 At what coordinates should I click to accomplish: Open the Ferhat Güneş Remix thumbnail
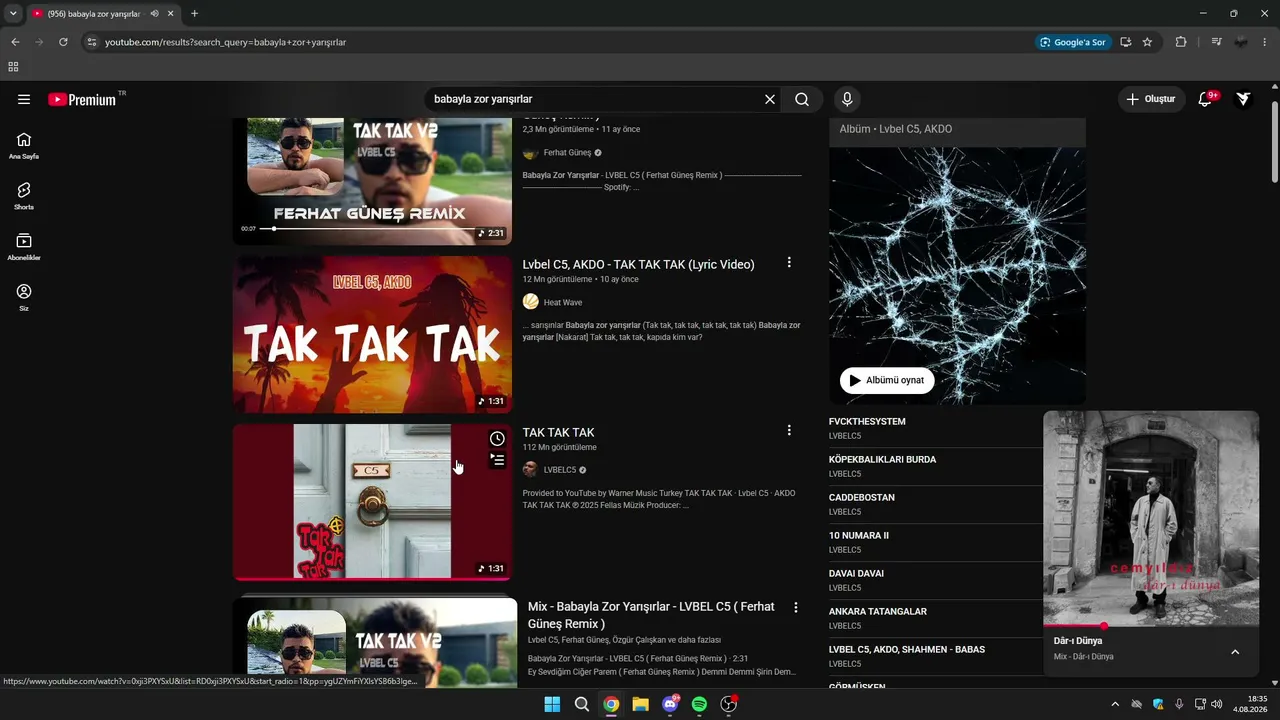point(372,181)
